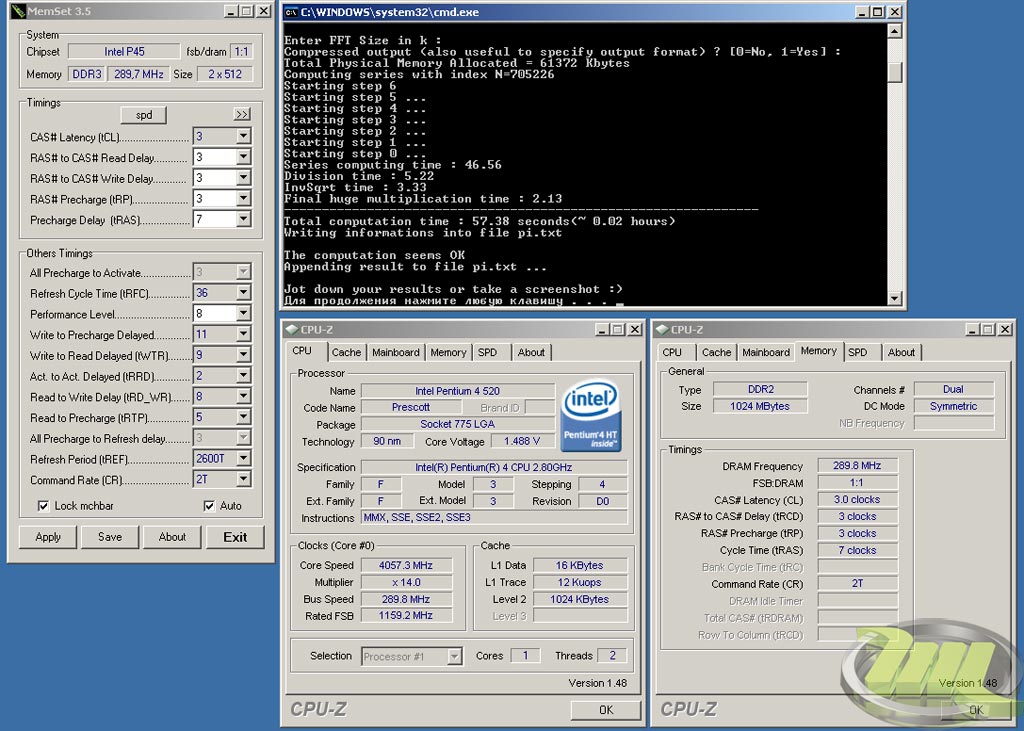Open the RAS# to CAS# Read Delay dropdown
Viewport: 1024px width, 731px height.
243,157
